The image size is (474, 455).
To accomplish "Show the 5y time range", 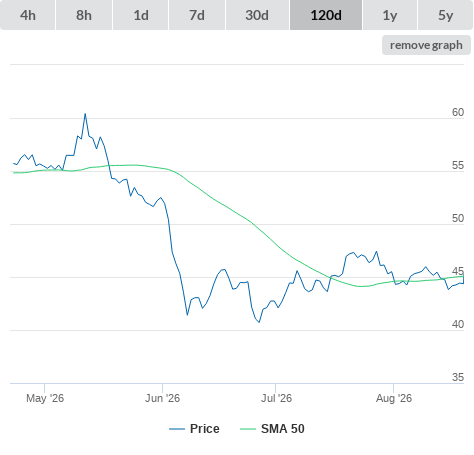I will [x=446, y=15].
